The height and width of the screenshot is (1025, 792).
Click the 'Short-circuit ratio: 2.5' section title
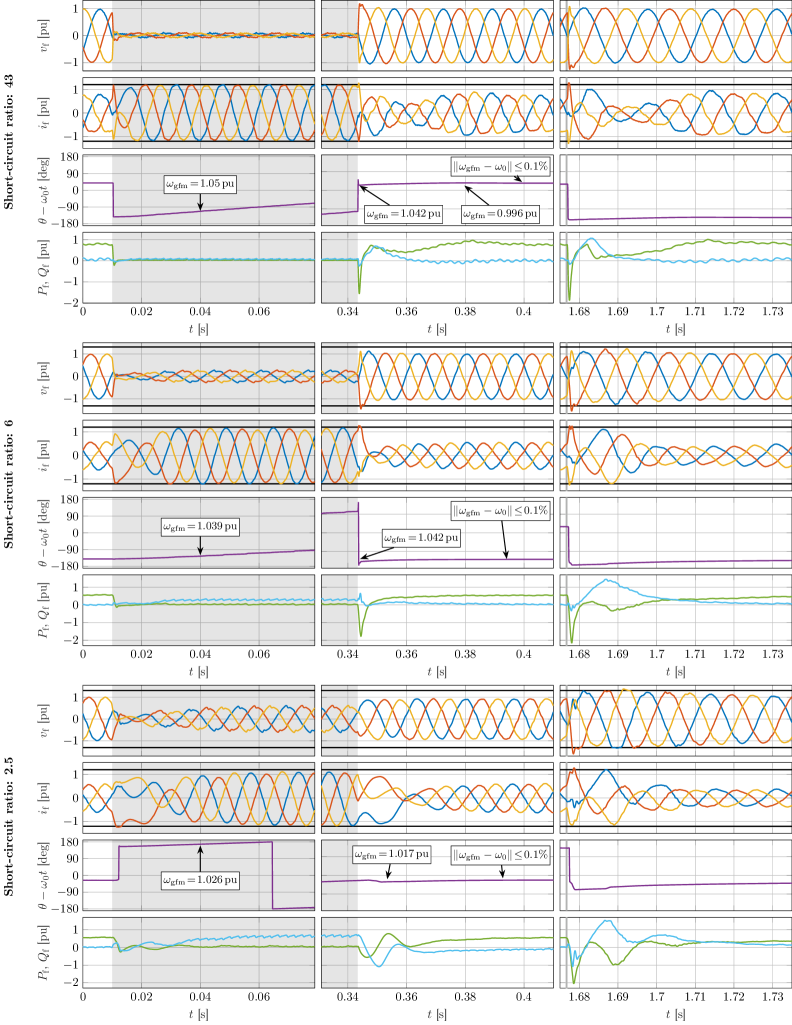tap(8, 827)
